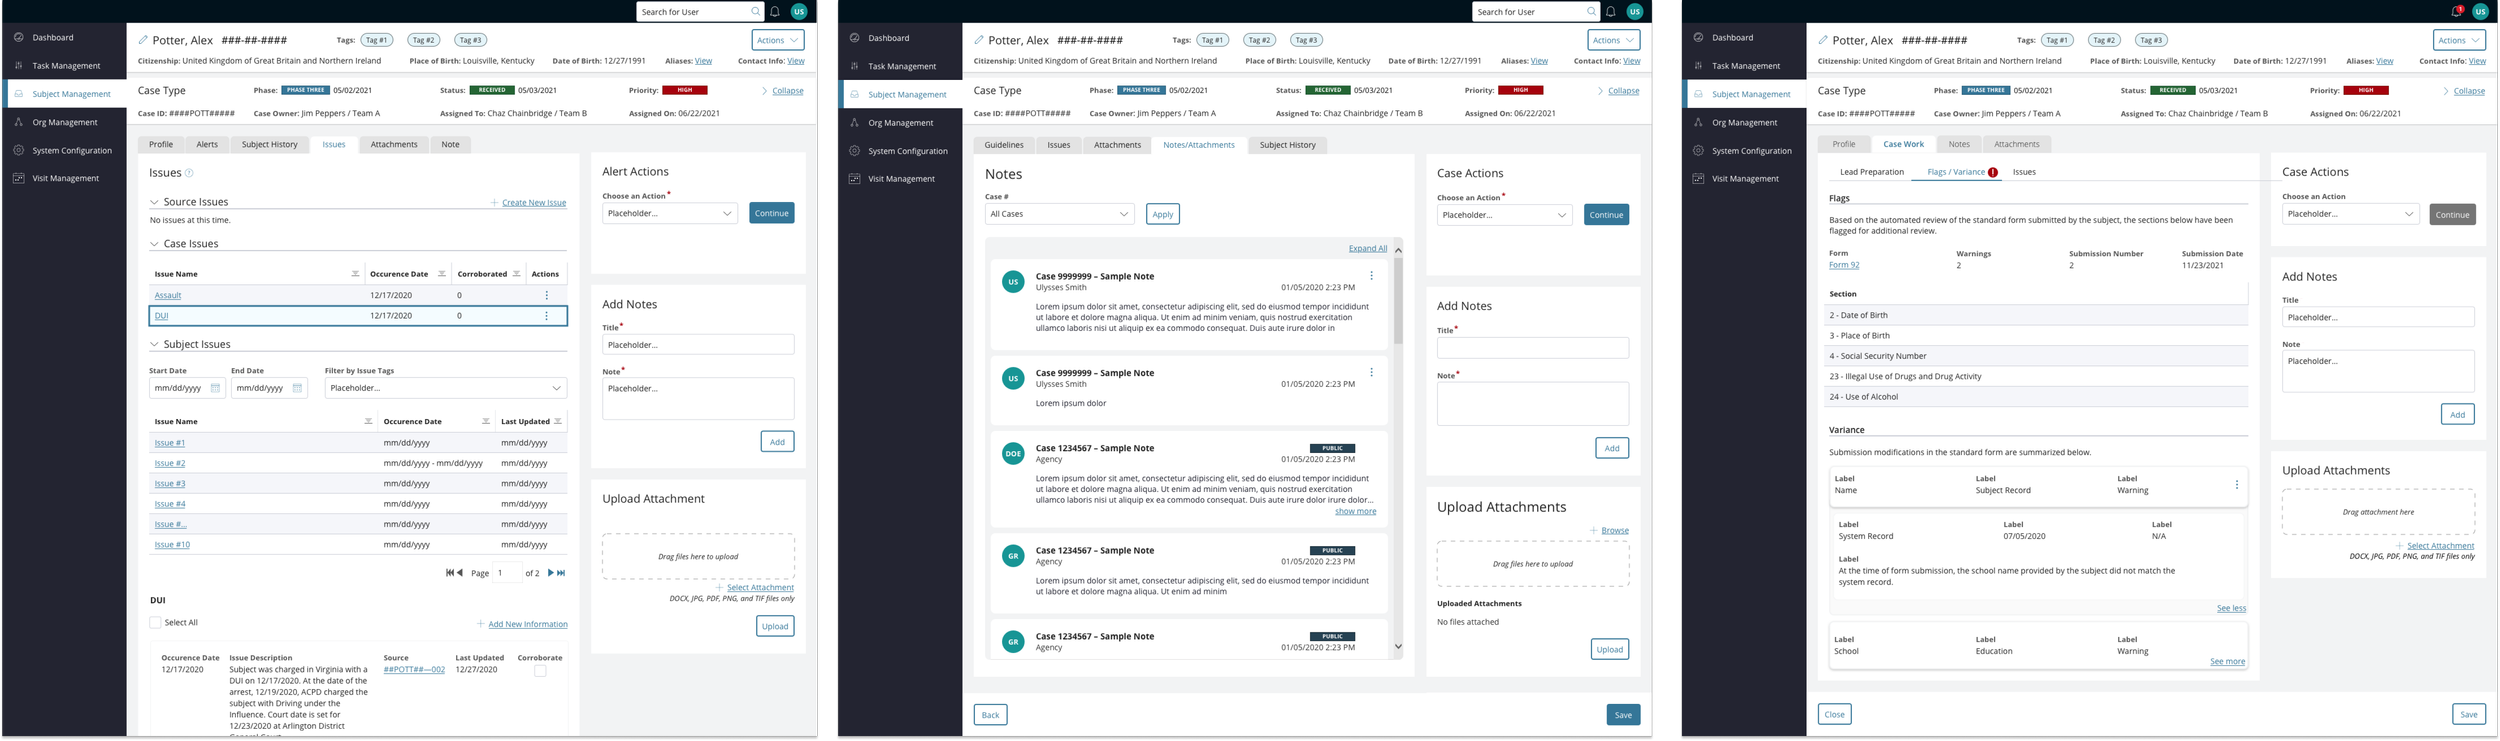Click See more on the School variance row
This screenshot has width=2500, height=741.
2227,662
